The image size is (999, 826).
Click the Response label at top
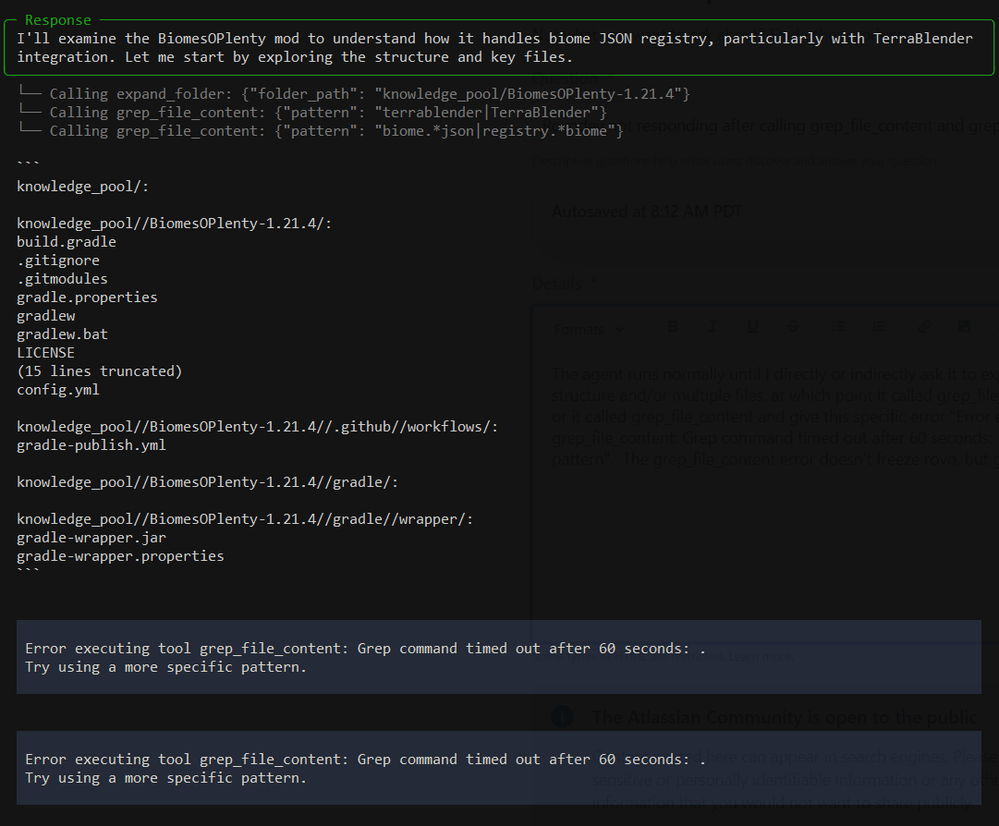(x=58, y=20)
